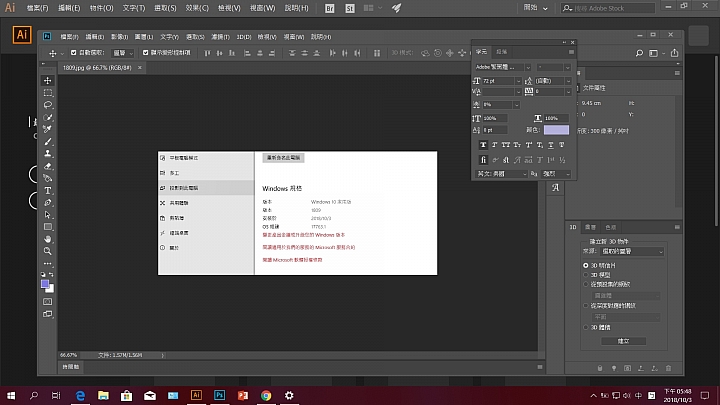This screenshot has height=405, width=720.
Task: Select the 3D Model (3D 模型) radio button
Action: coord(585,275)
